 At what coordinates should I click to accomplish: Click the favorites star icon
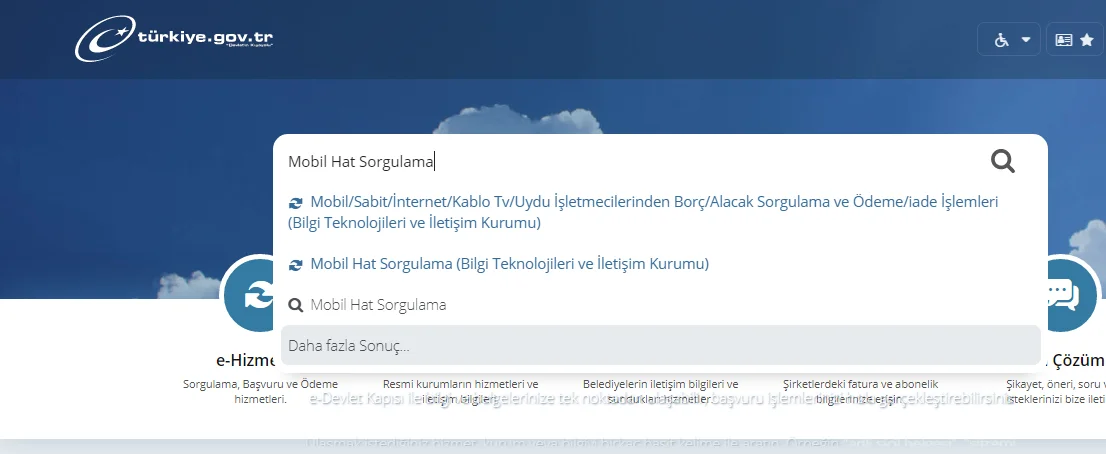click(x=1087, y=40)
